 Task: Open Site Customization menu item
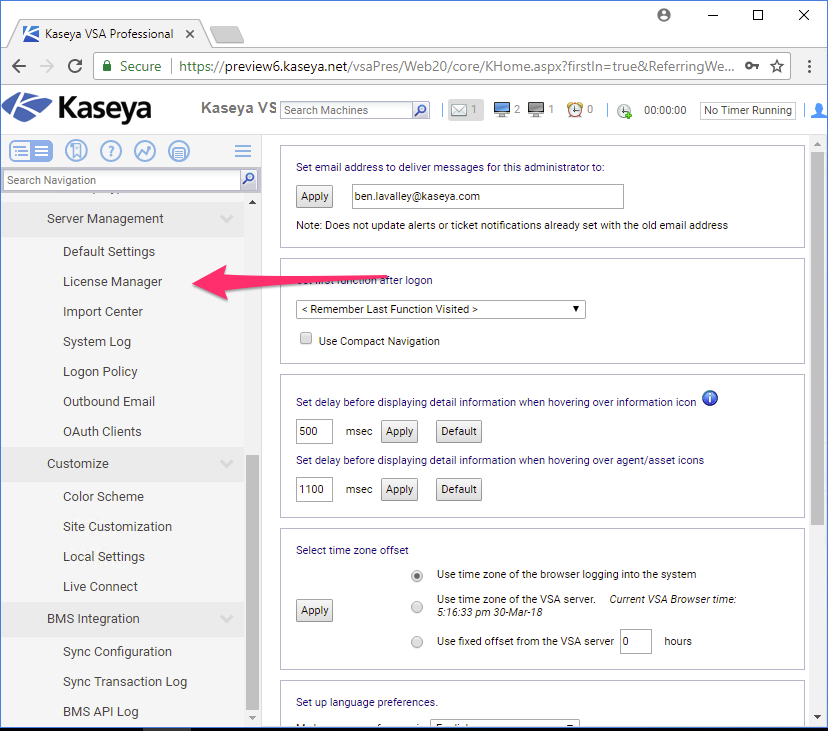[x=117, y=527]
